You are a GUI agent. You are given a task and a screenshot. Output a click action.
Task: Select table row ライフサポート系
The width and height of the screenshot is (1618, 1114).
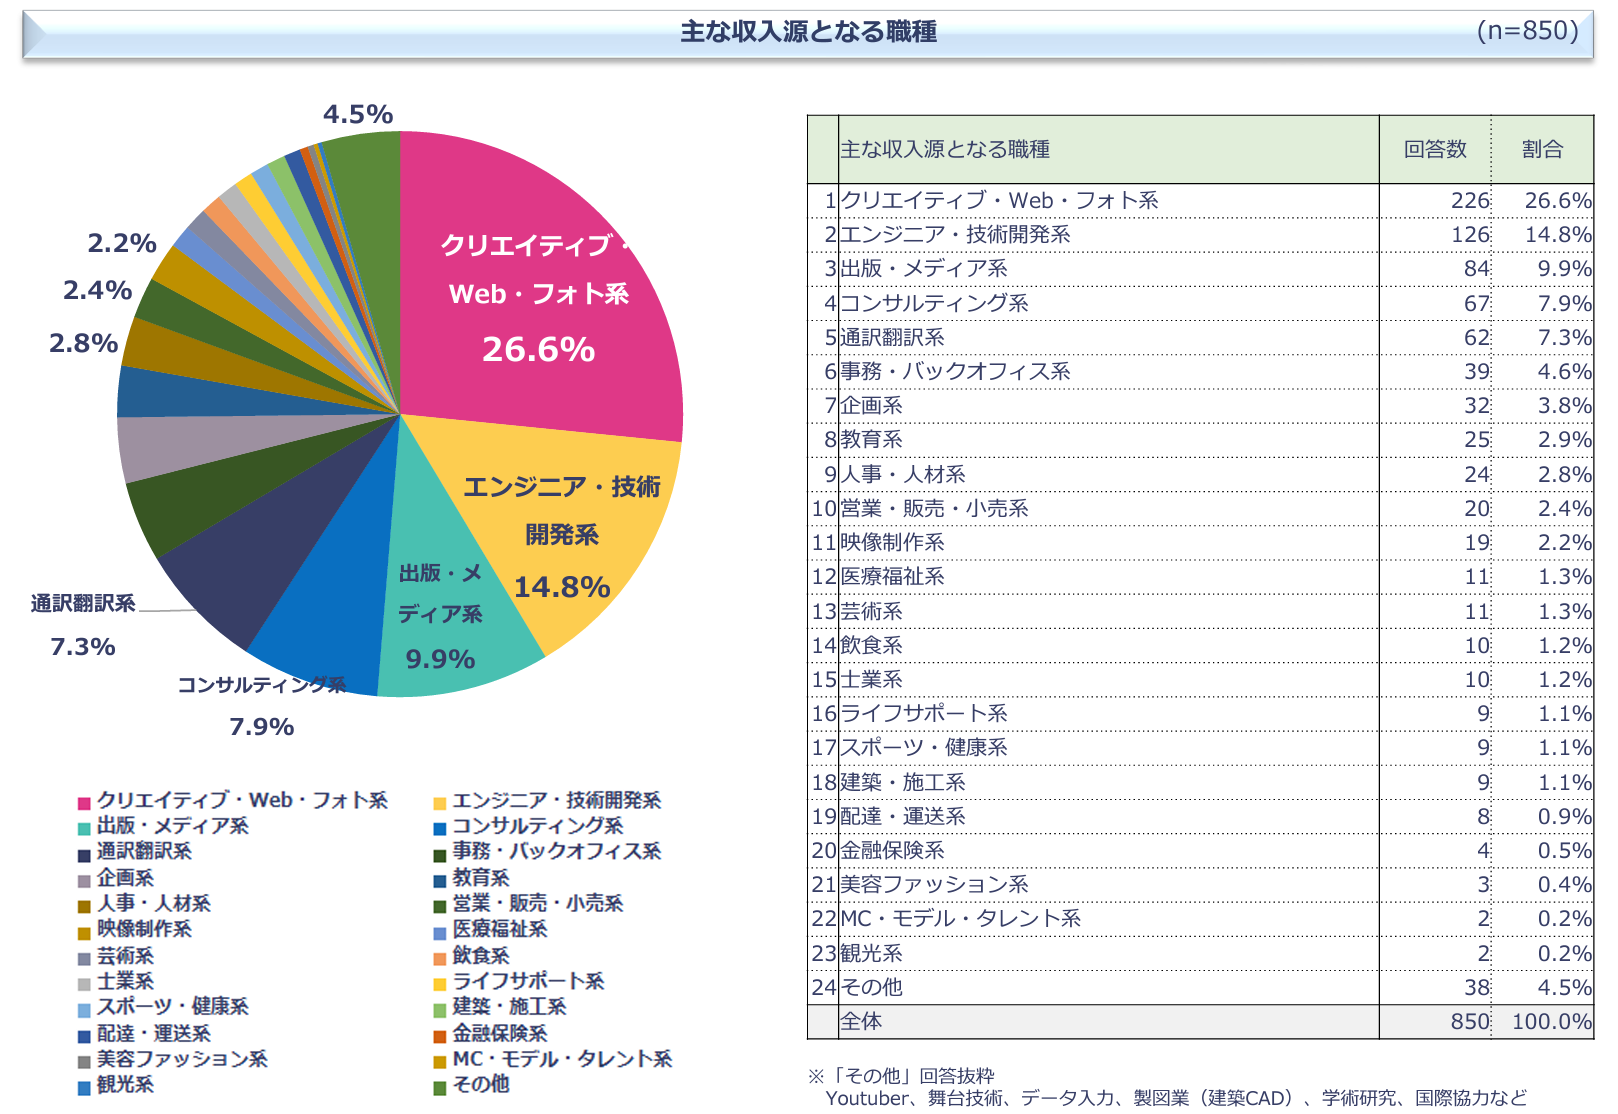click(x=1200, y=714)
